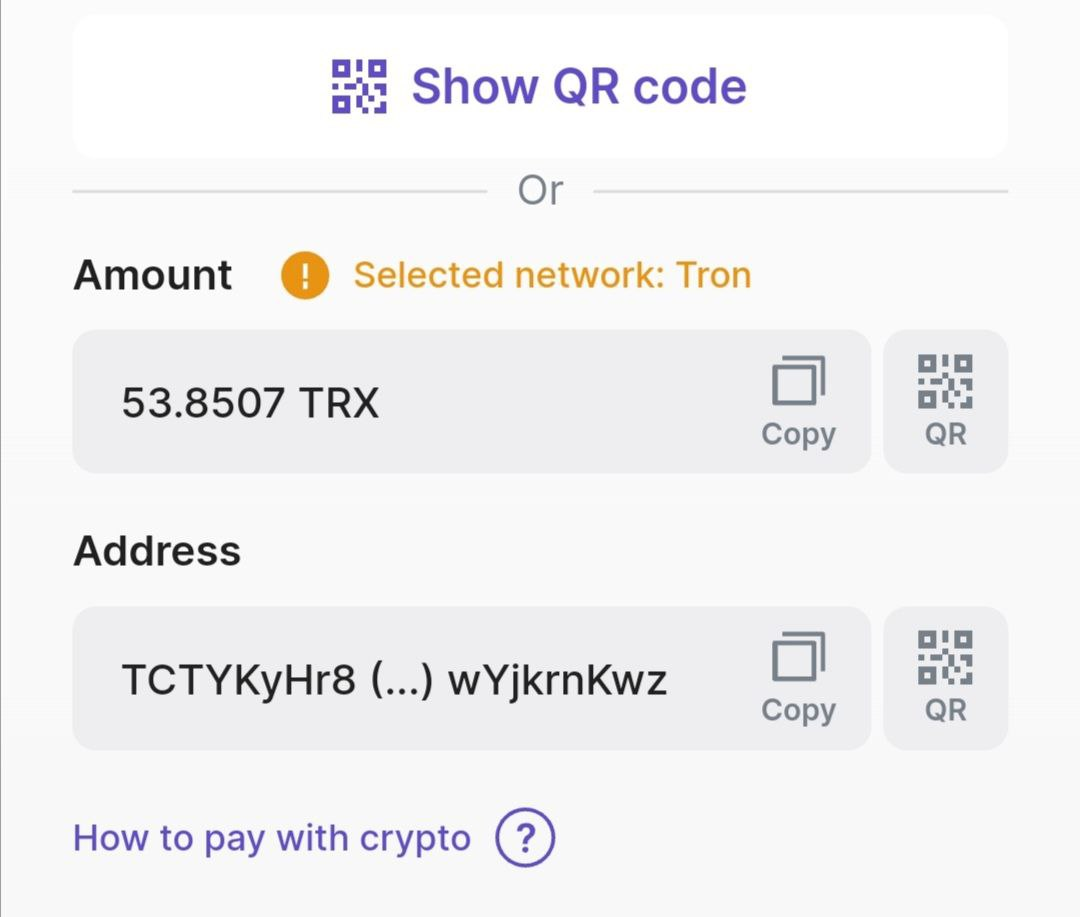
Task: Select the 53.8507 TRX amount text
Action: tap(250, 403)
